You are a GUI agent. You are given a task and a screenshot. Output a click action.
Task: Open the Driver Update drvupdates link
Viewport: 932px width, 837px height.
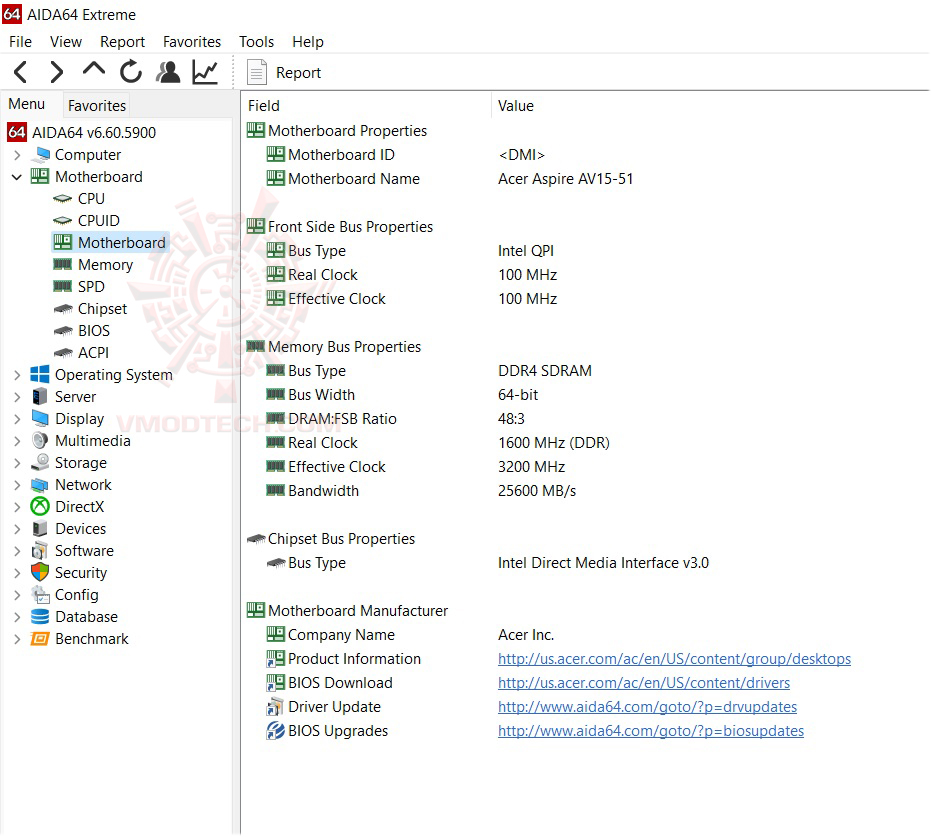647,707
